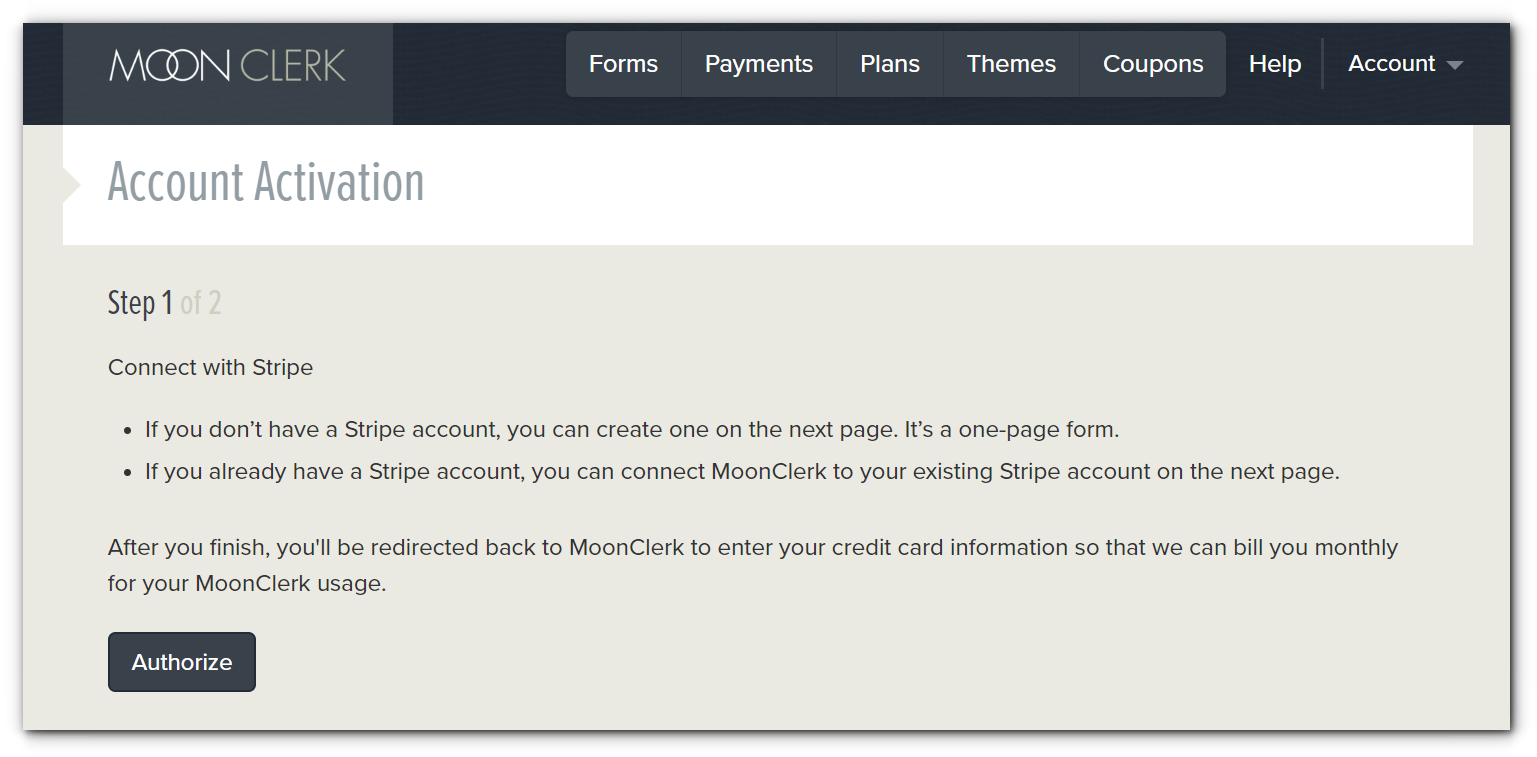
Task: Click the paragraph about credit card redirect
Action: (752, 565)
